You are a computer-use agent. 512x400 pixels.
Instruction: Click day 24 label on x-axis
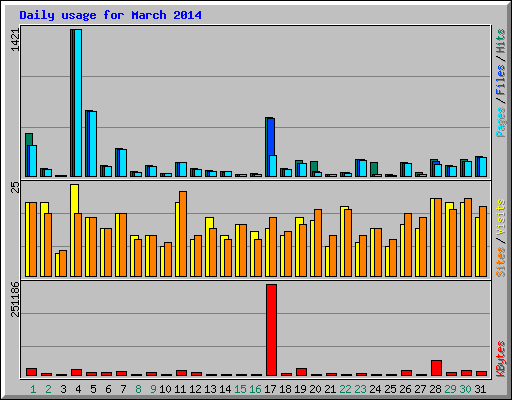coord(375,389)
